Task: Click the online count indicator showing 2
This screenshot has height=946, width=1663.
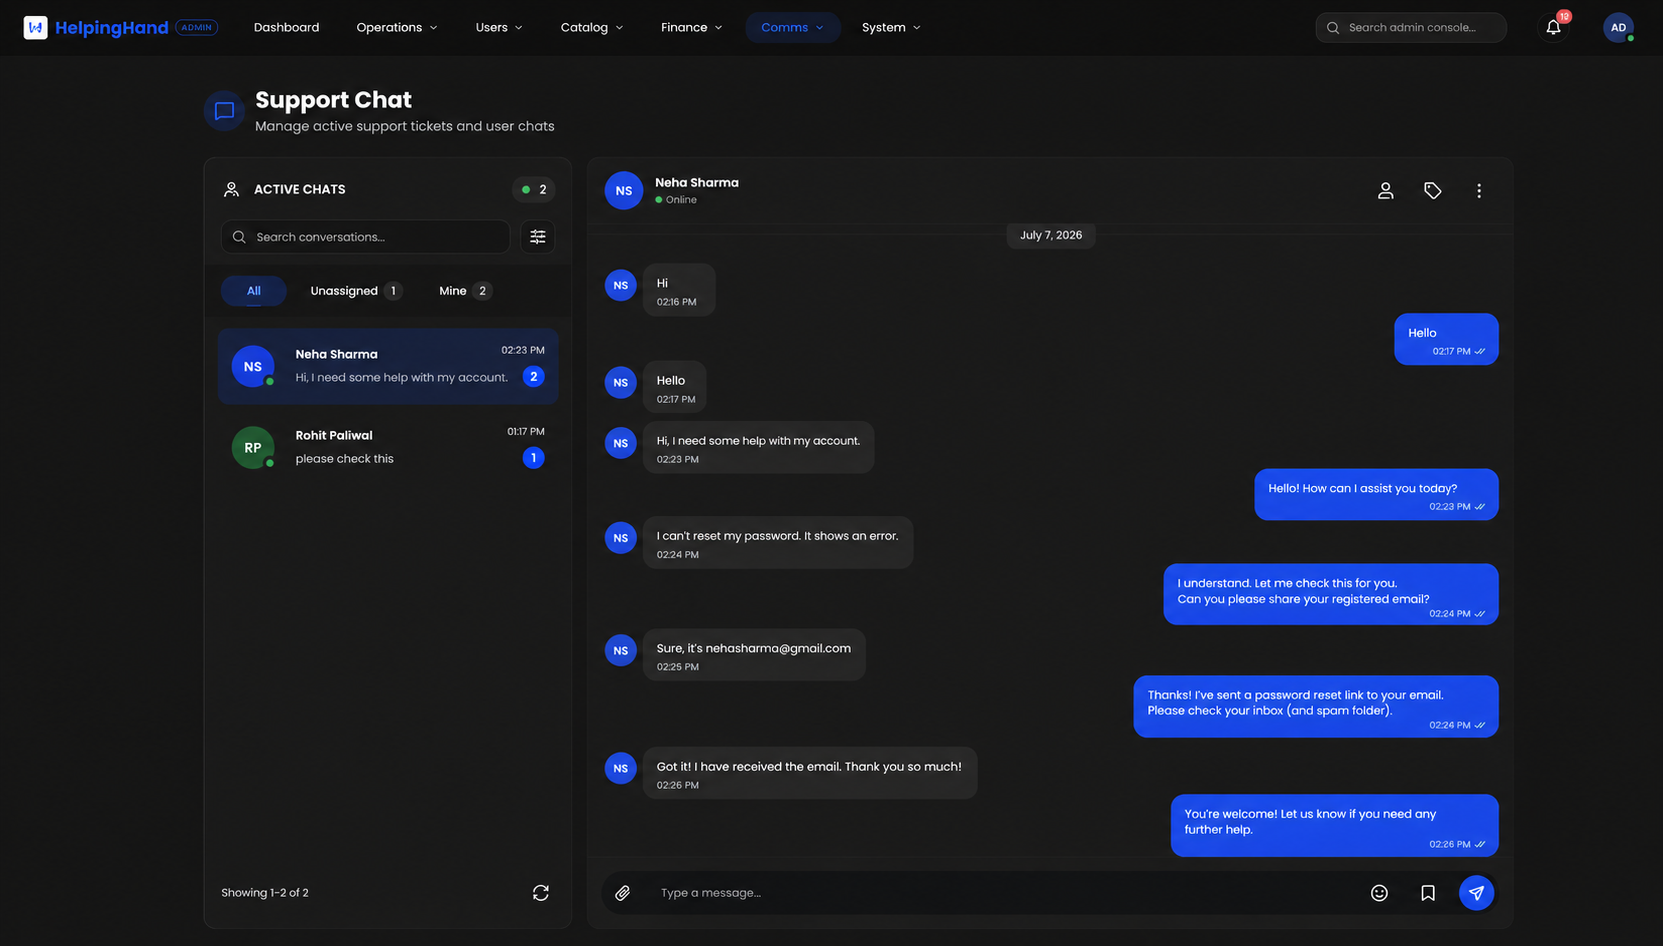Action: 534,190
